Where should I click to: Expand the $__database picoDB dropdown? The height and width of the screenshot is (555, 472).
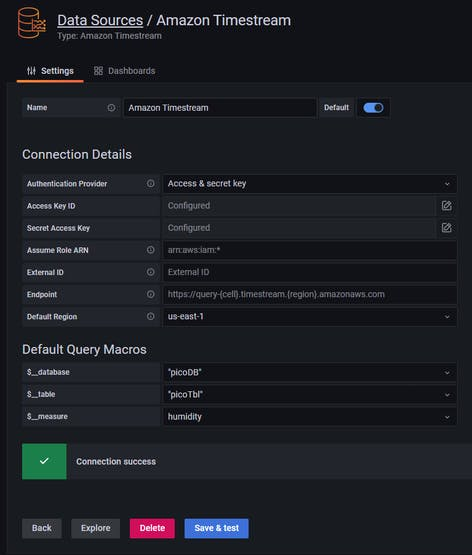(310, 372)
